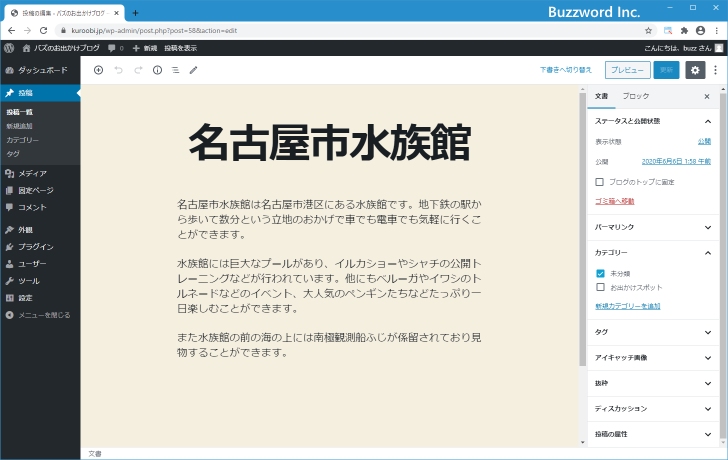728x460 pixels.
Task: Collapse the menu with メニューを閉じる
Action: pos(40,315)
